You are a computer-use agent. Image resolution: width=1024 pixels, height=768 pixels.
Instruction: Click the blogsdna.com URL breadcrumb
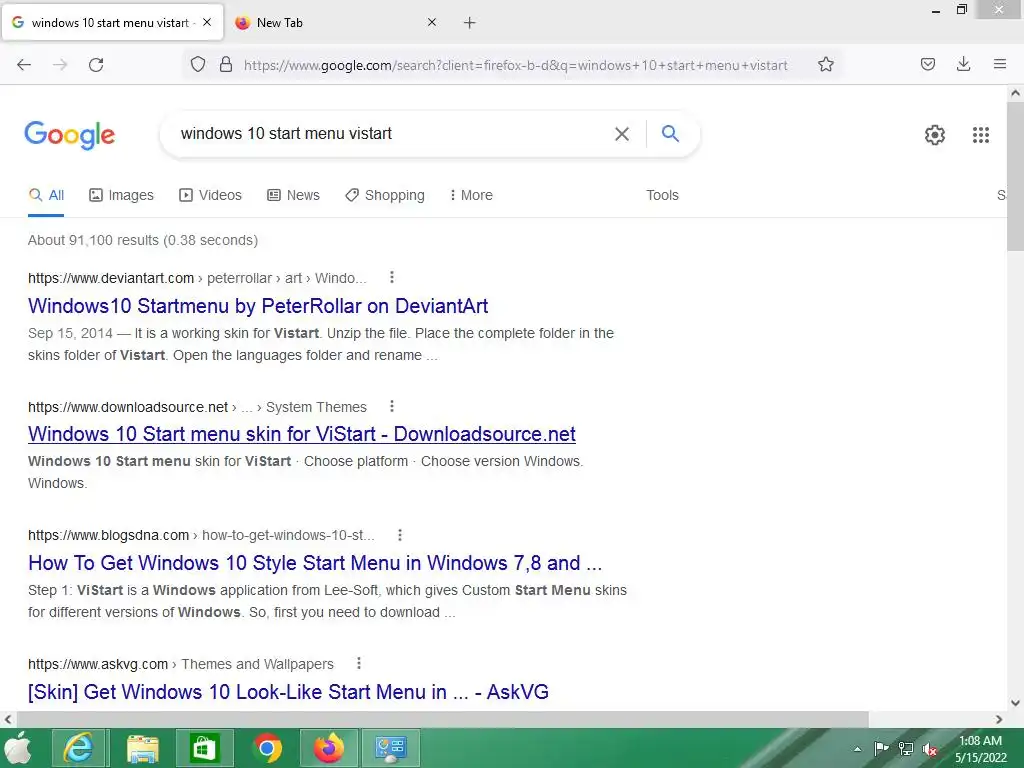(x=201, y=536)
